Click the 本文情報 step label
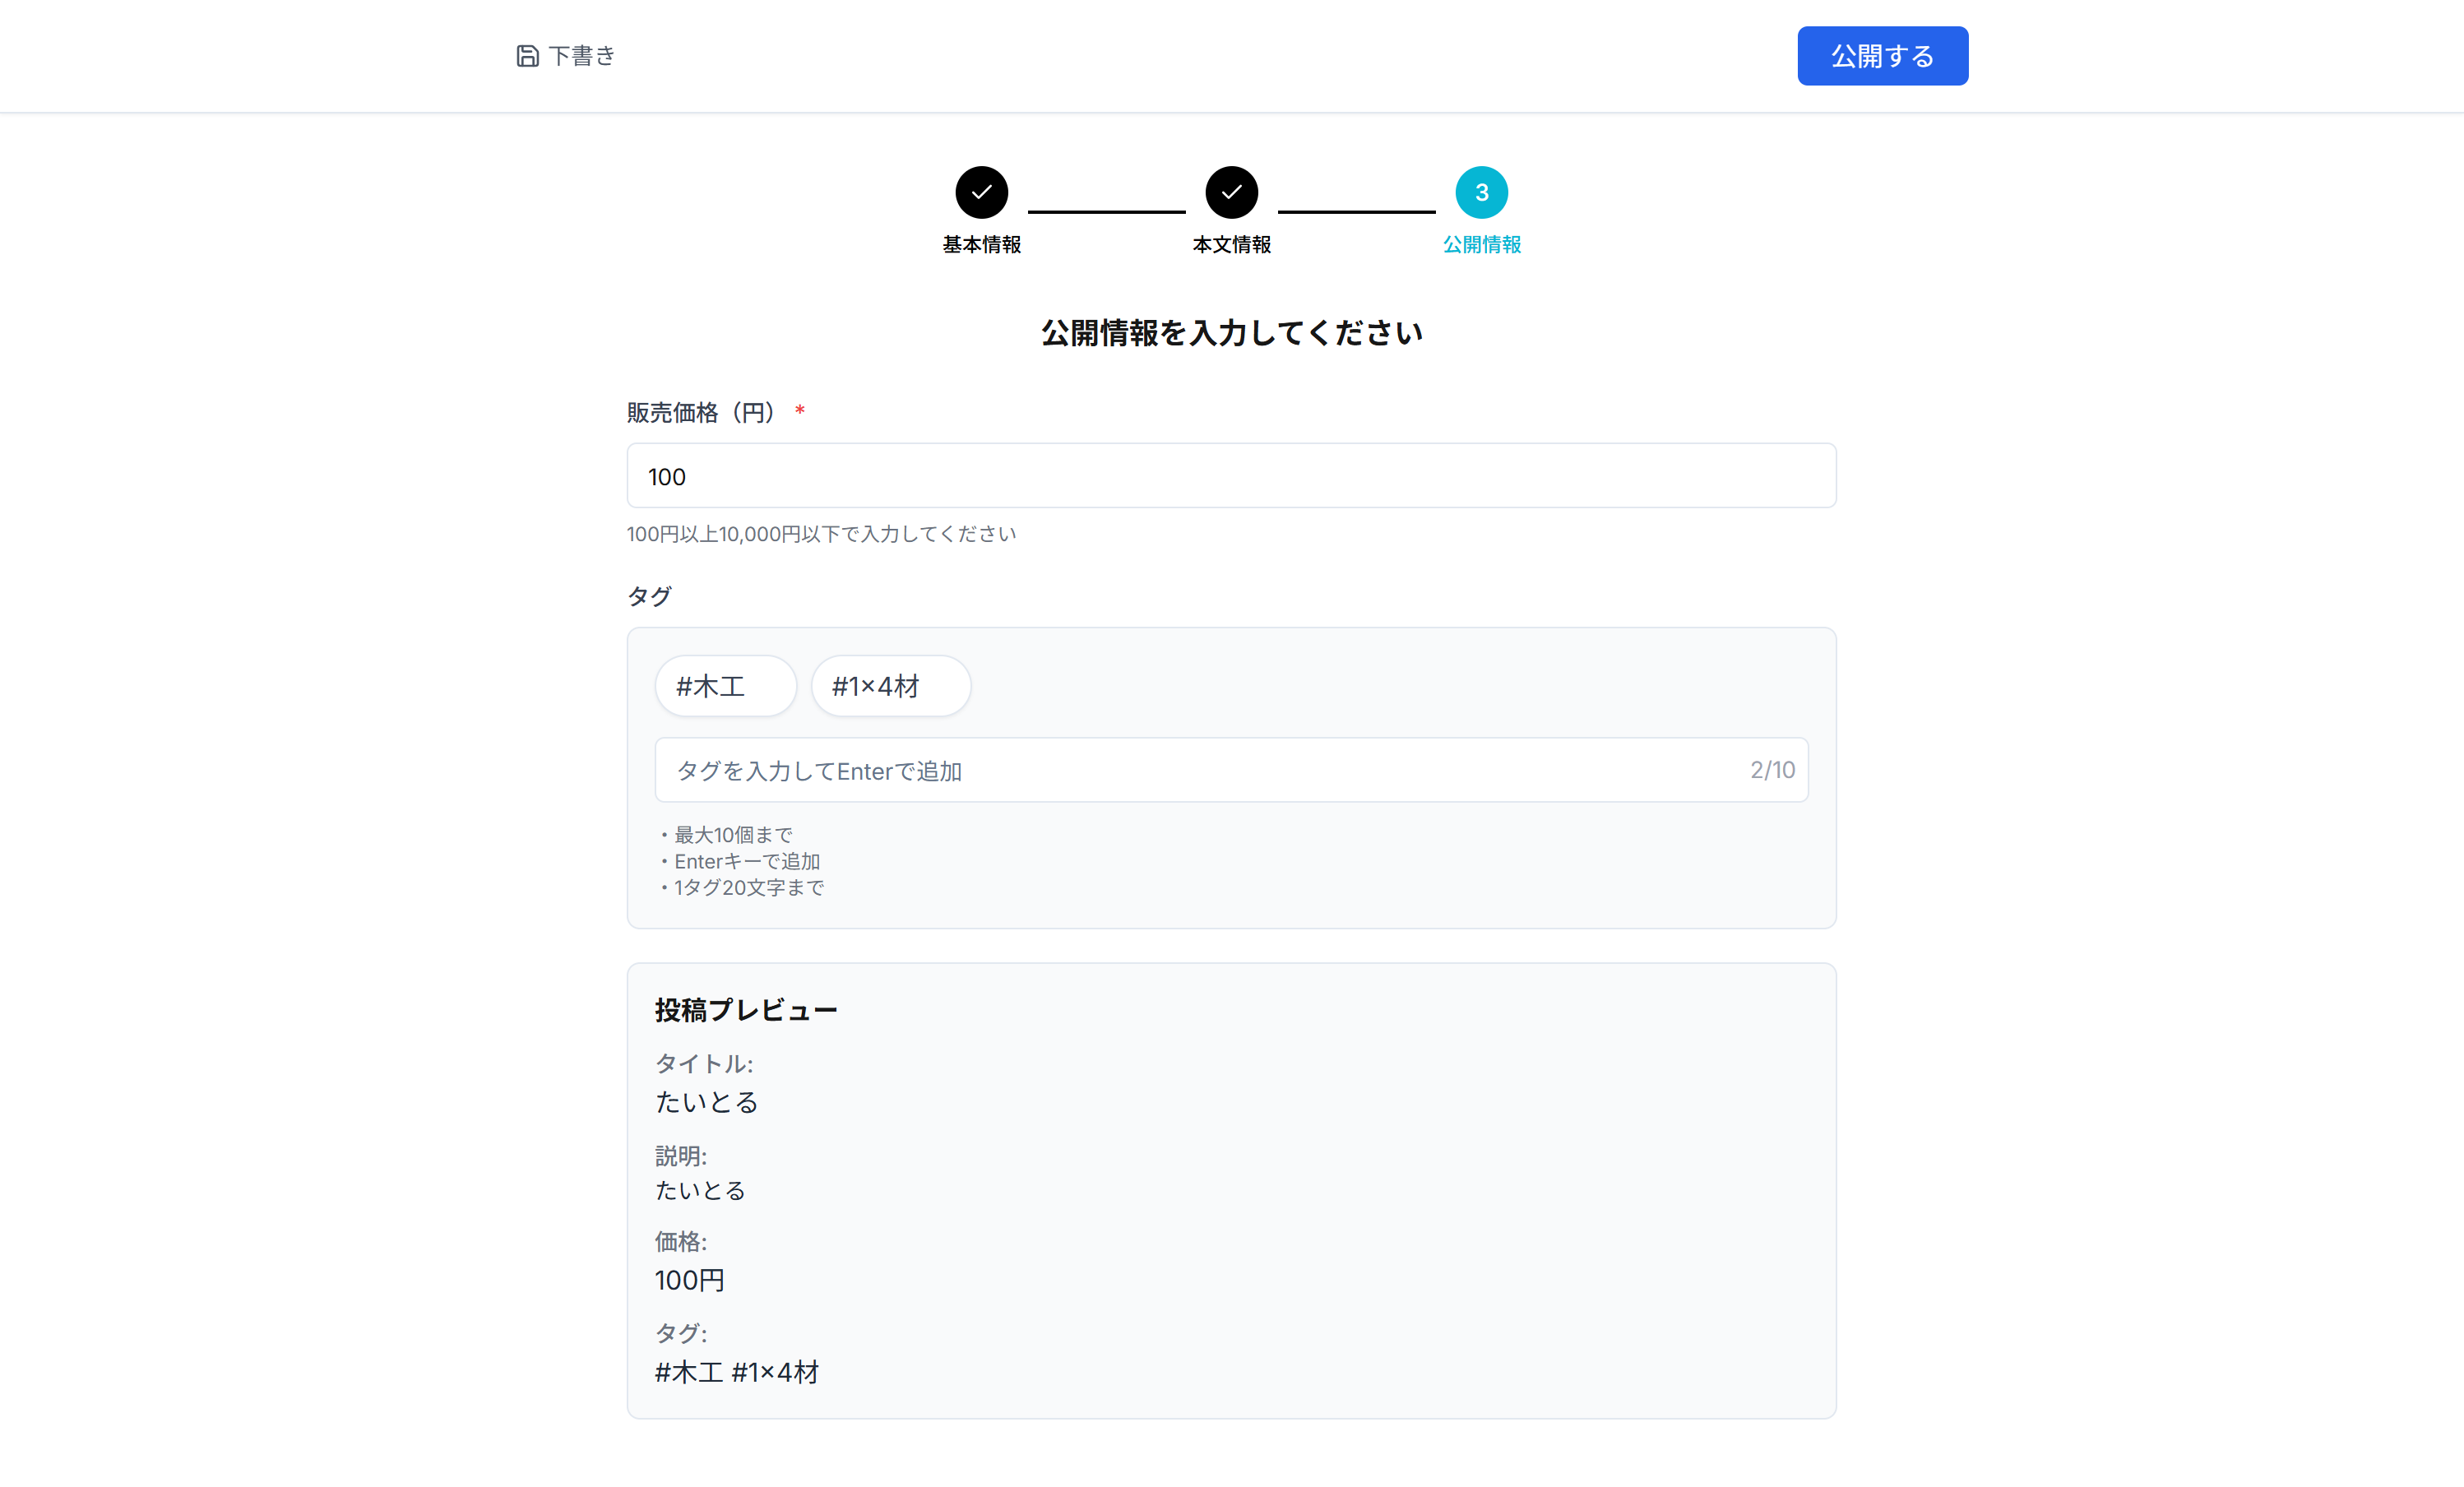This screenshot has width=2464, height=1487. (x=1231, y=245)
